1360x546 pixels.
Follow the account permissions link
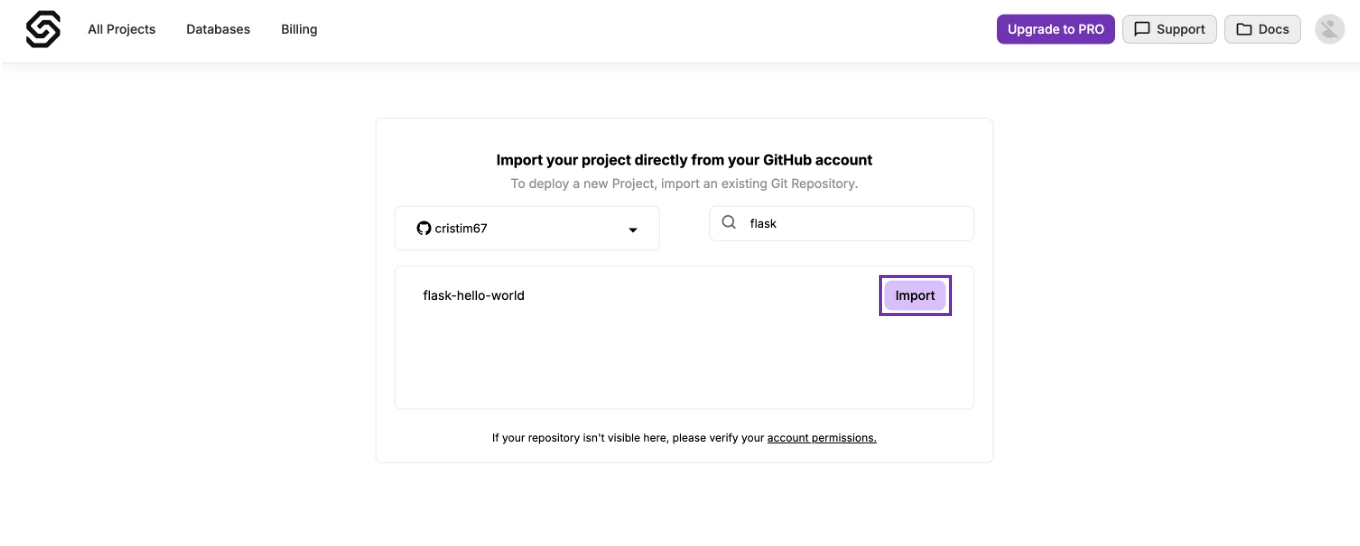(x=822, y=438)
